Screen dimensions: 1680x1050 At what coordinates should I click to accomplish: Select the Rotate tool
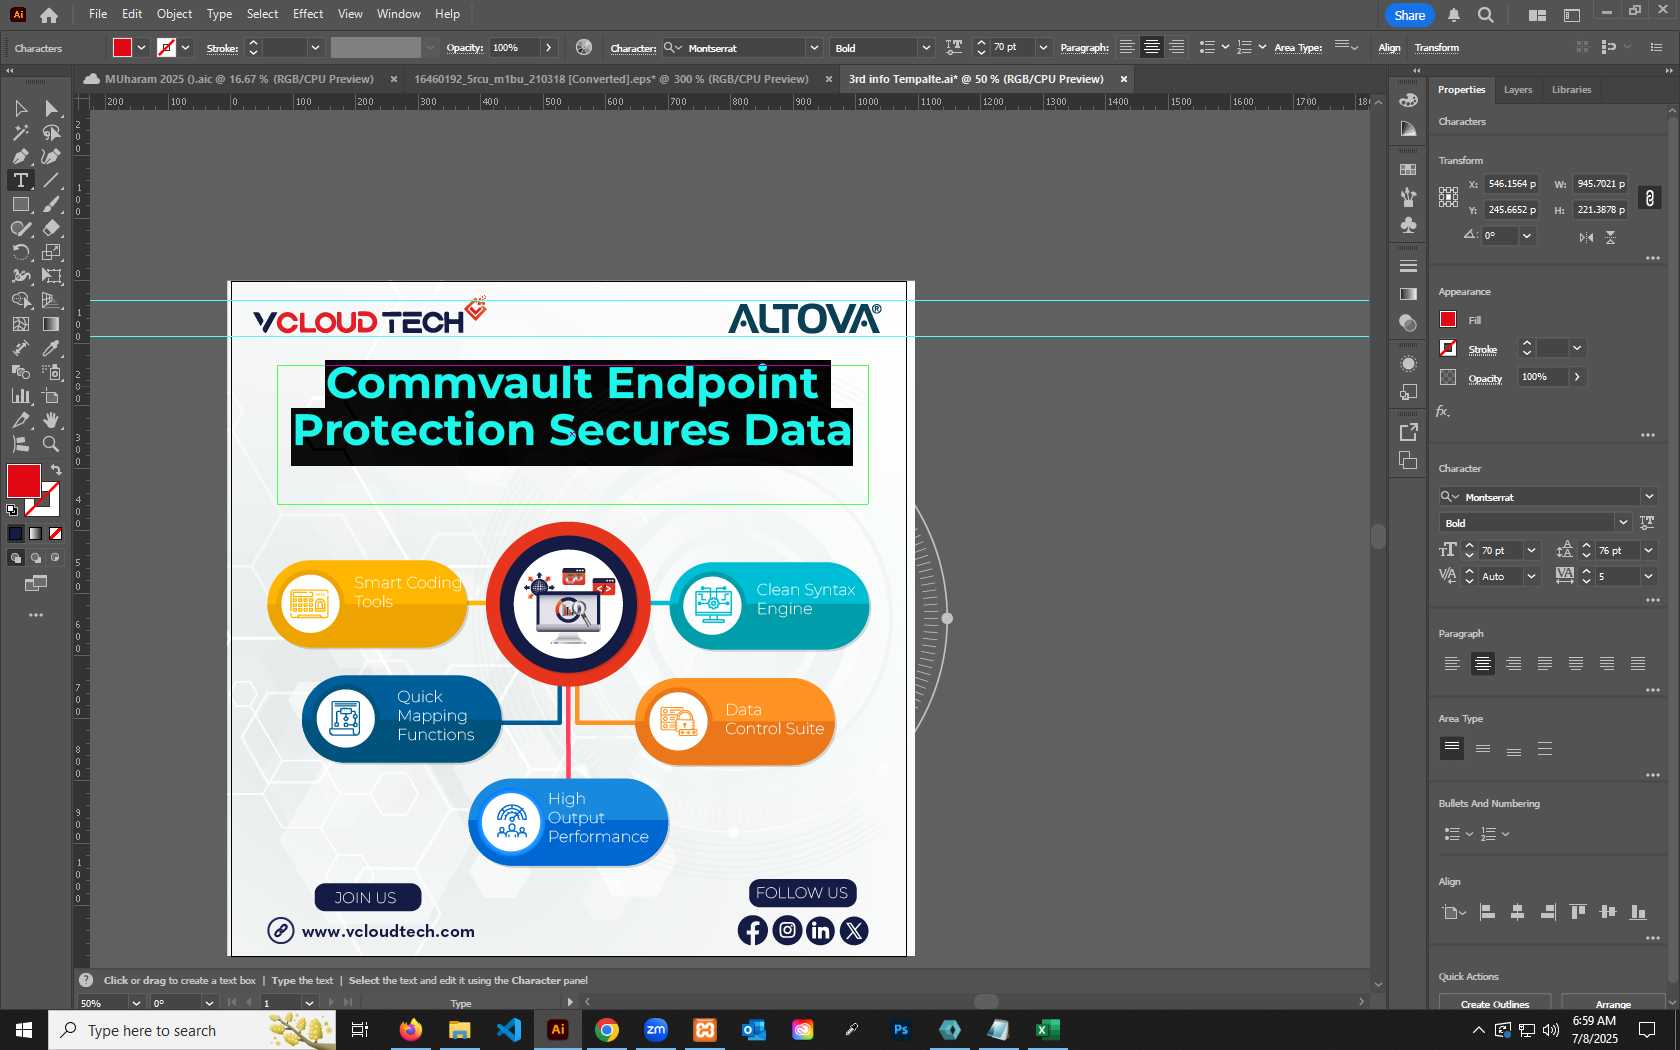pos(20,252)
